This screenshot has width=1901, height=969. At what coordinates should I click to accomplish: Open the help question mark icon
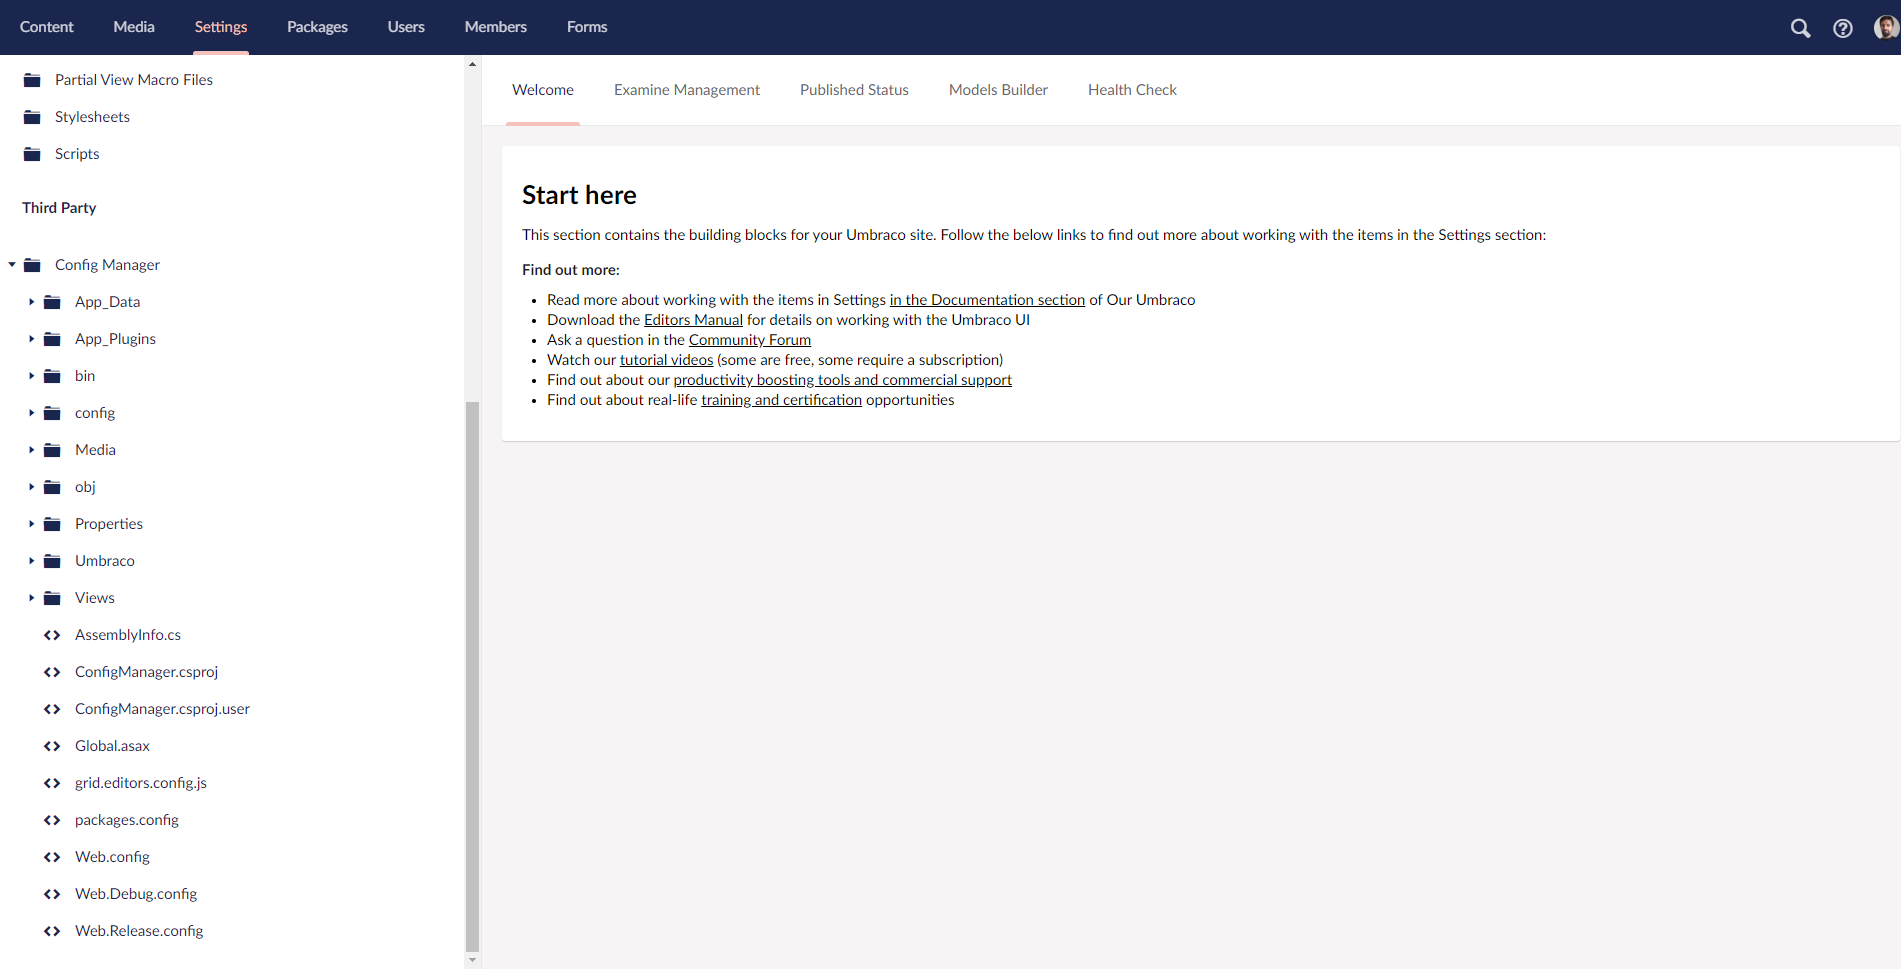(1842, 28)
